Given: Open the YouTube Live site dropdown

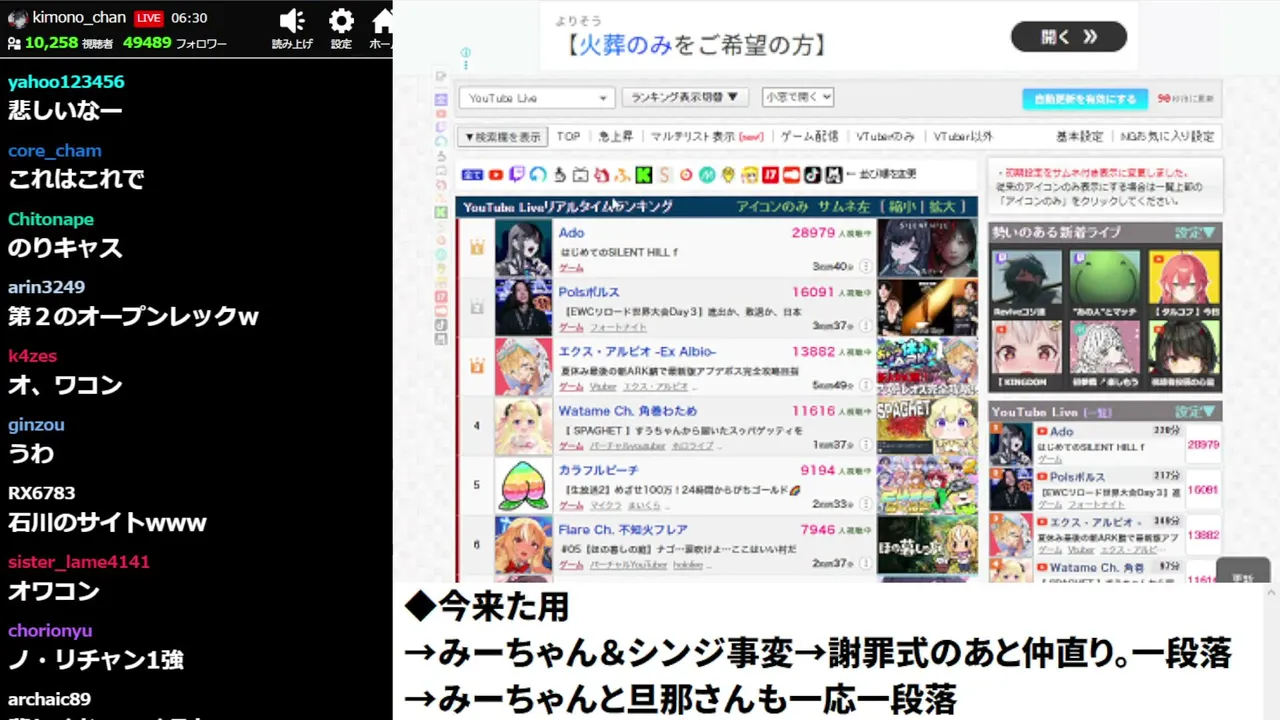Looking at the screenshot, I should [x=536, y=98].
